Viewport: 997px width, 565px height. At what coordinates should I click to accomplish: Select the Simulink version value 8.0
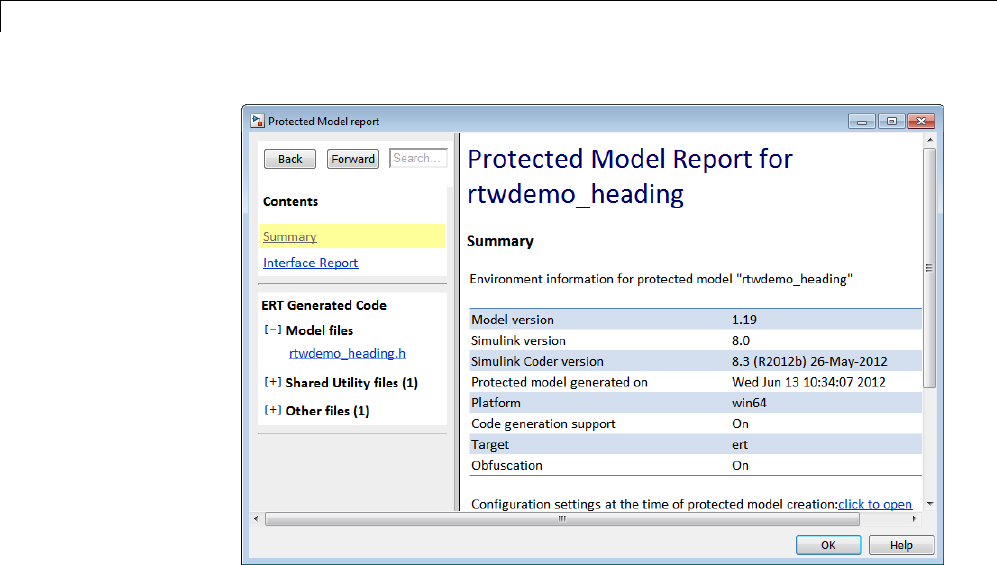(741, 341)
